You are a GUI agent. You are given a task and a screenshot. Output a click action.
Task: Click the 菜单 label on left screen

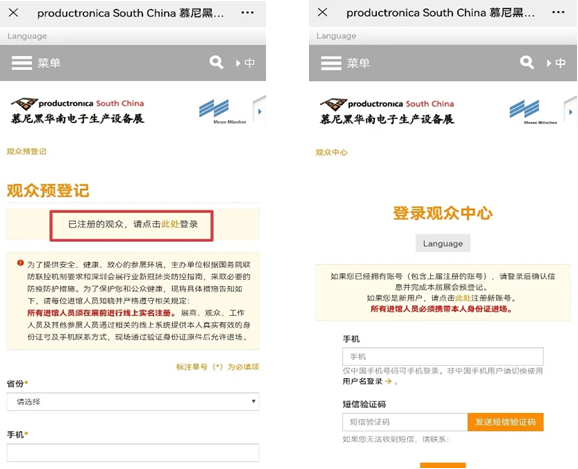click(x=49, y=63)
